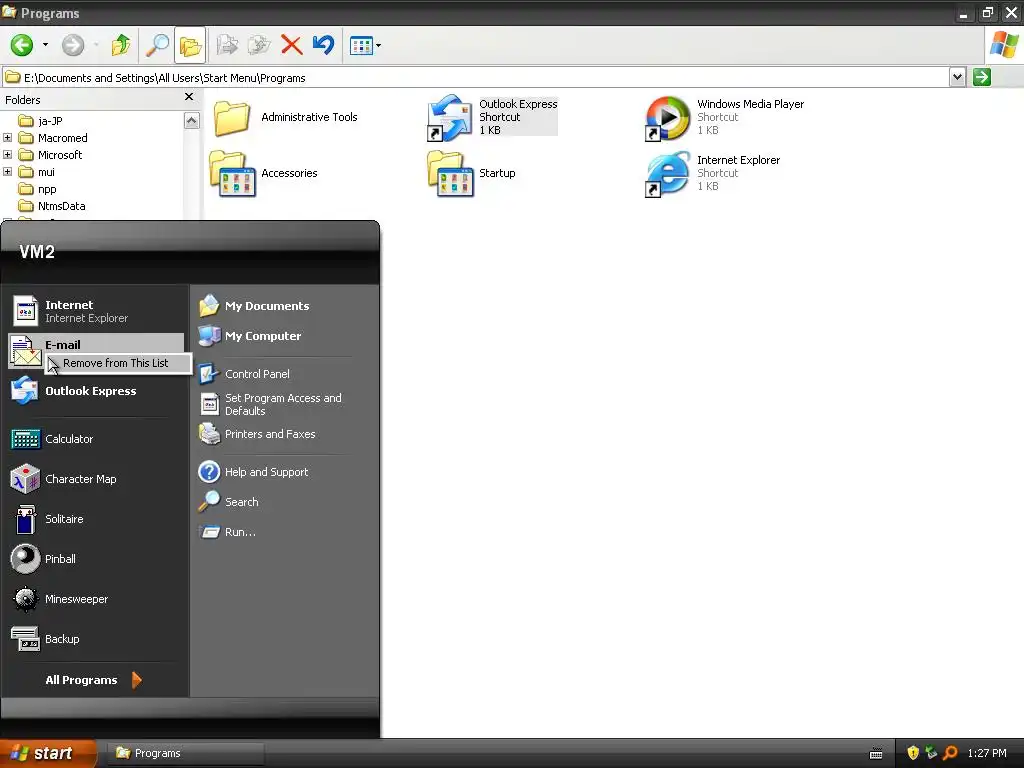Click the Folders pane scroll up arrow

pos(191,120)
